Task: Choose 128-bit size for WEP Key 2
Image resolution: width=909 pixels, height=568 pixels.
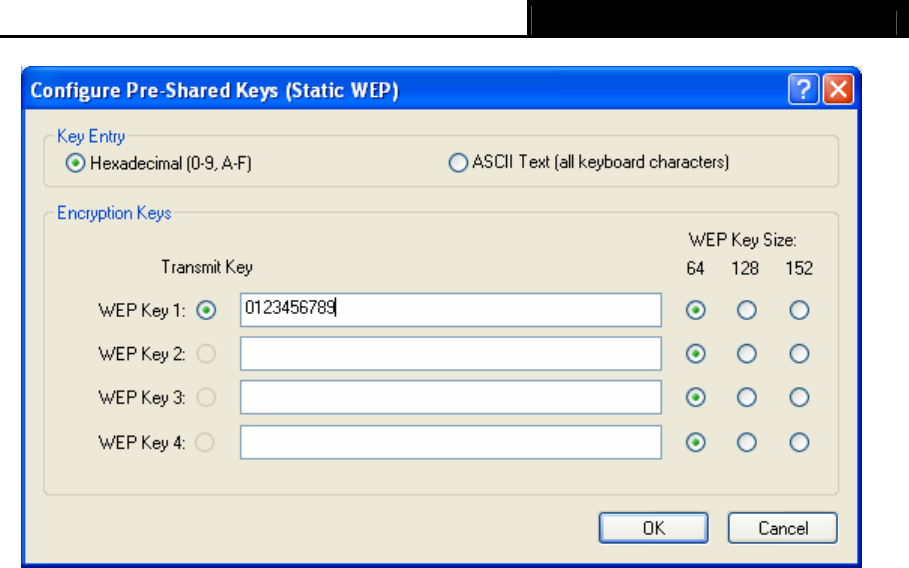Action: pyautogui.click(x=747, y=354)
